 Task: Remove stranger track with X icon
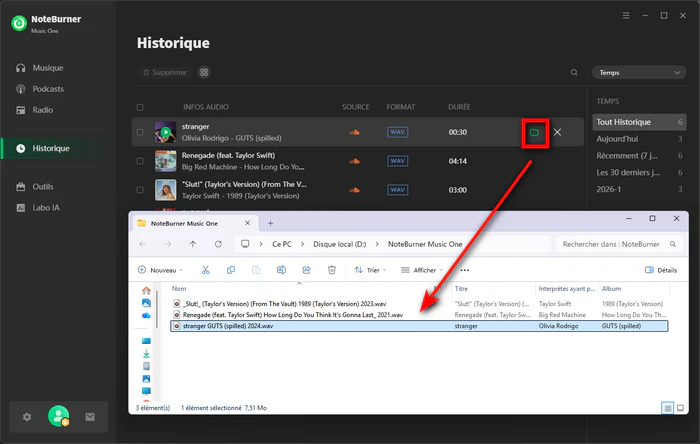(557, 132)
